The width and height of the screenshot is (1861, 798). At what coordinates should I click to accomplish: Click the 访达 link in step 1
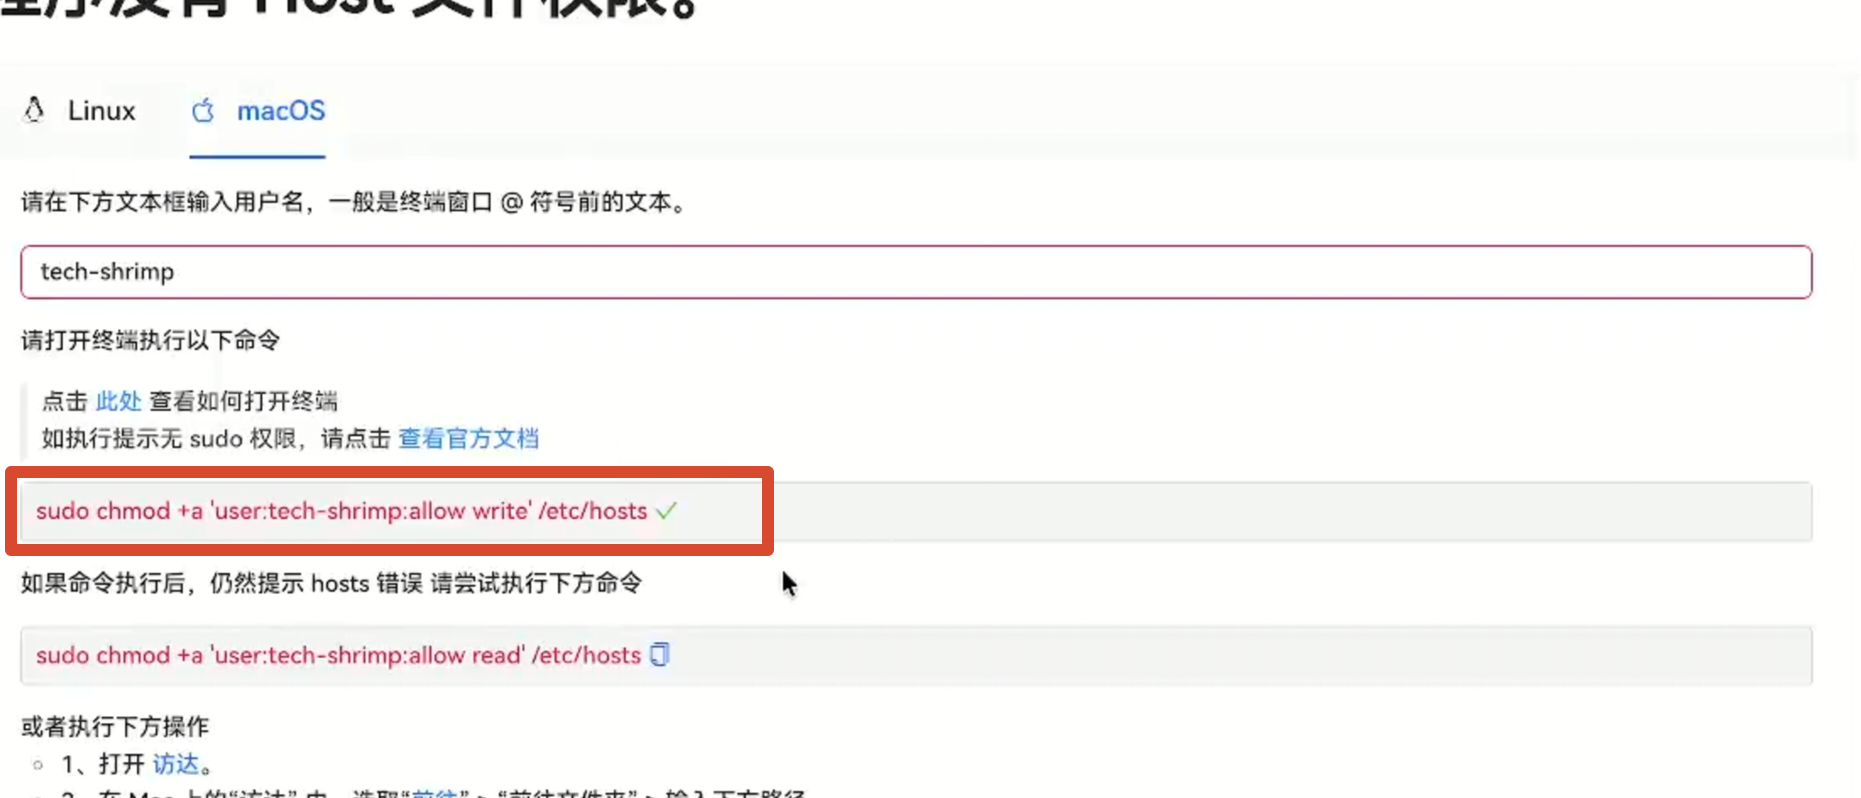pyautogui.click(x=176, y=764)
